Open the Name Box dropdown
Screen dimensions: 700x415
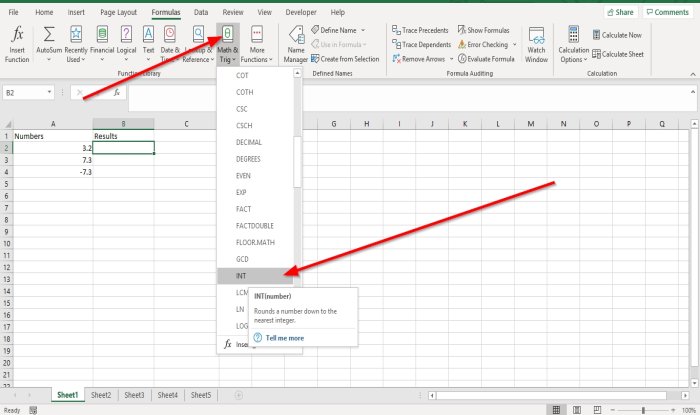[x=49, y=92]
